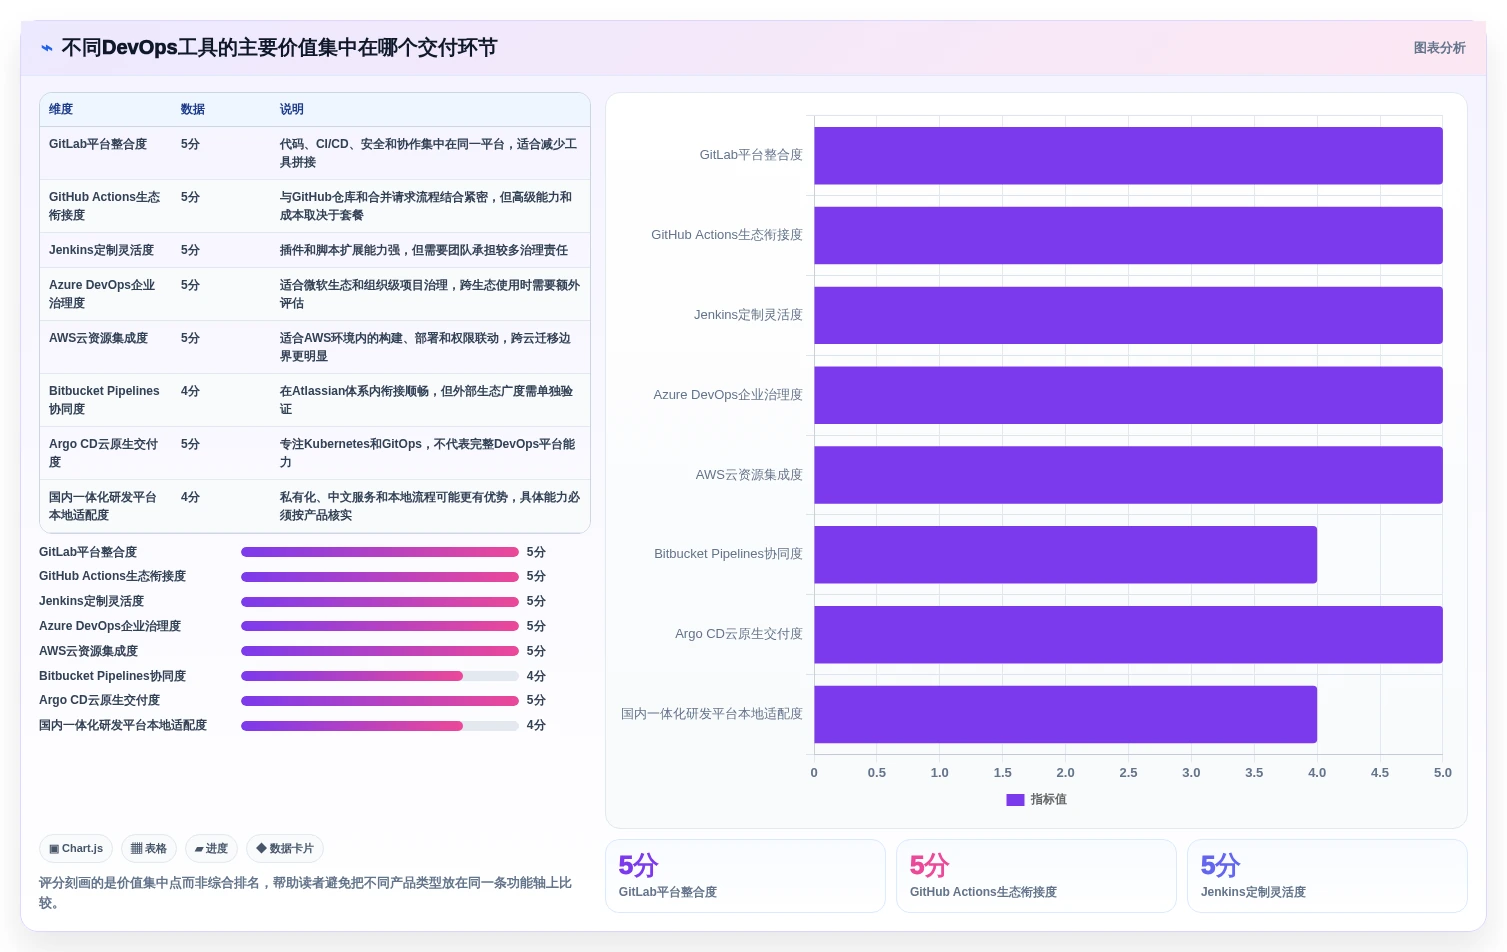This screenshot has height=952, width=1507.
Task: Click the footnote text starting 评分刻画的是
Action: pos(306,893)
